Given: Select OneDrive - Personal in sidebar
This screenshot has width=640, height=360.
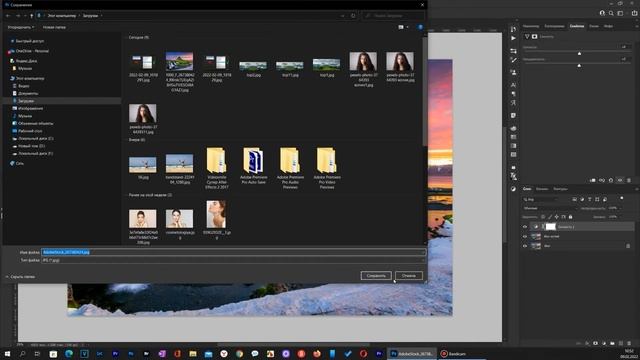Looking at the screenshot, I should pyautogui.click(x=32, y=51).
